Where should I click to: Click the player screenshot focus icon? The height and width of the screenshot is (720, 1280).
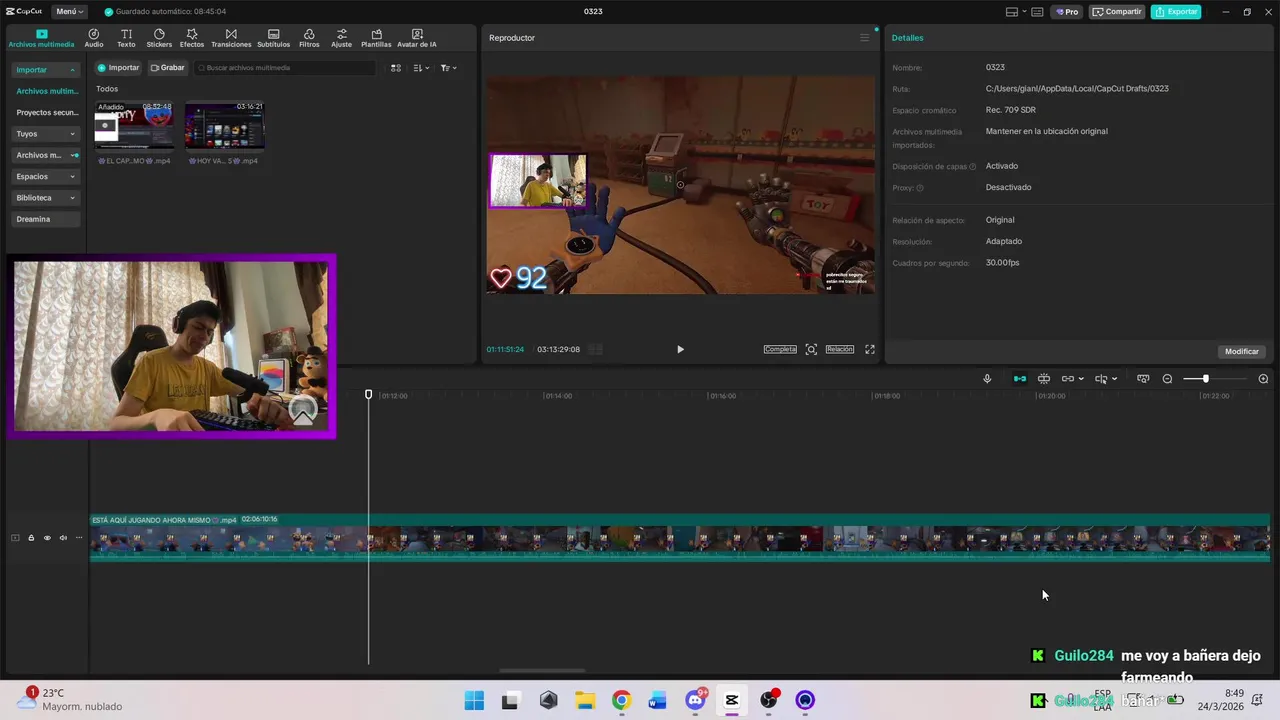click(811, 349)
